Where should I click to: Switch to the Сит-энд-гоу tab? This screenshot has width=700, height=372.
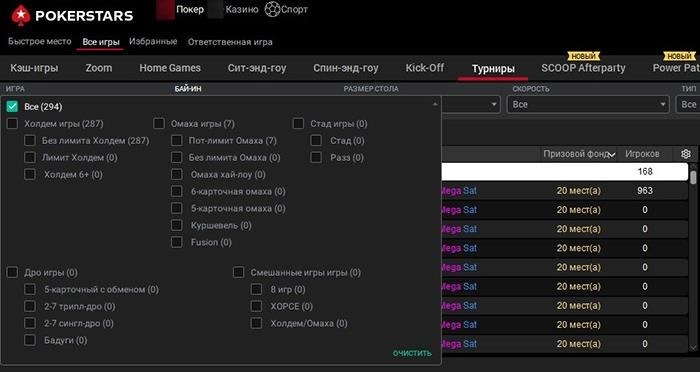pos(257,68)
